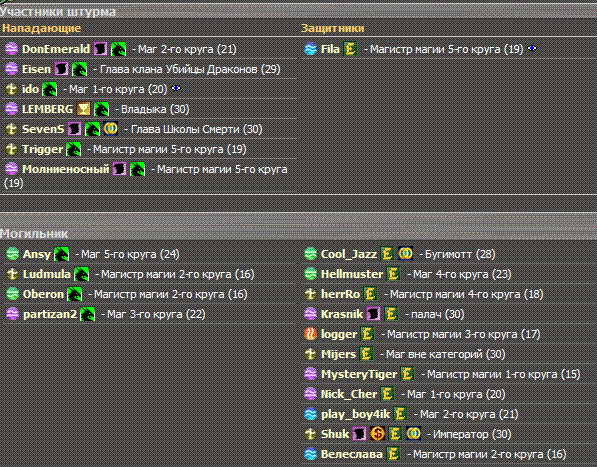
Task: Click the blue eye icon after ido's rank
Action: coord(176,88)
